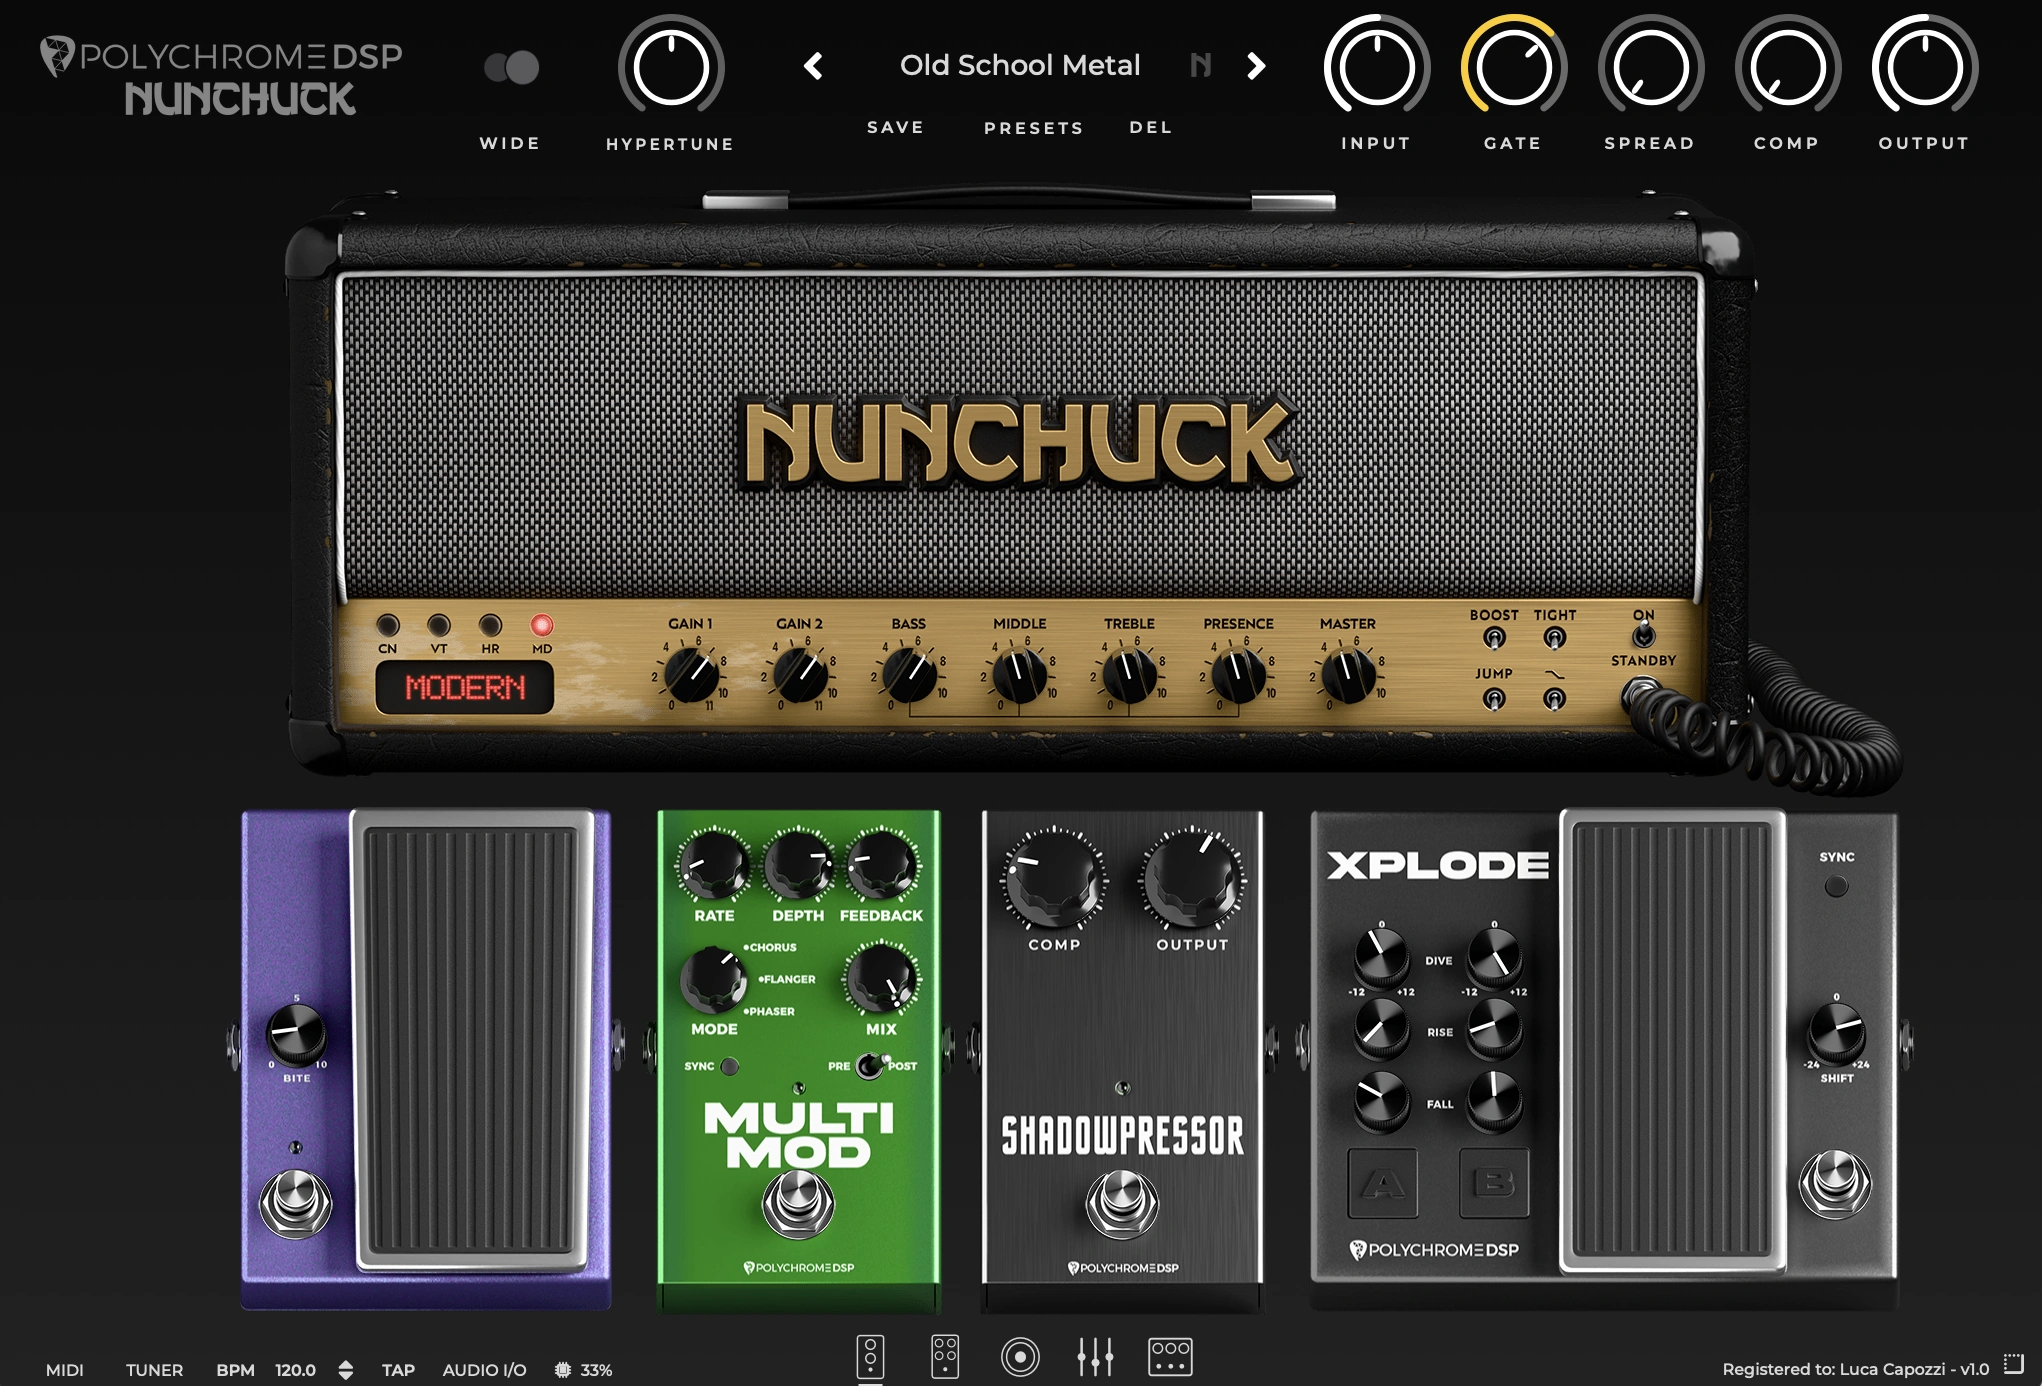The width and height of the screenshot is (2042, 1386).
Task: Stomp the Multi Mod pedal footswitch
Action: click(x=798, y=1203)
